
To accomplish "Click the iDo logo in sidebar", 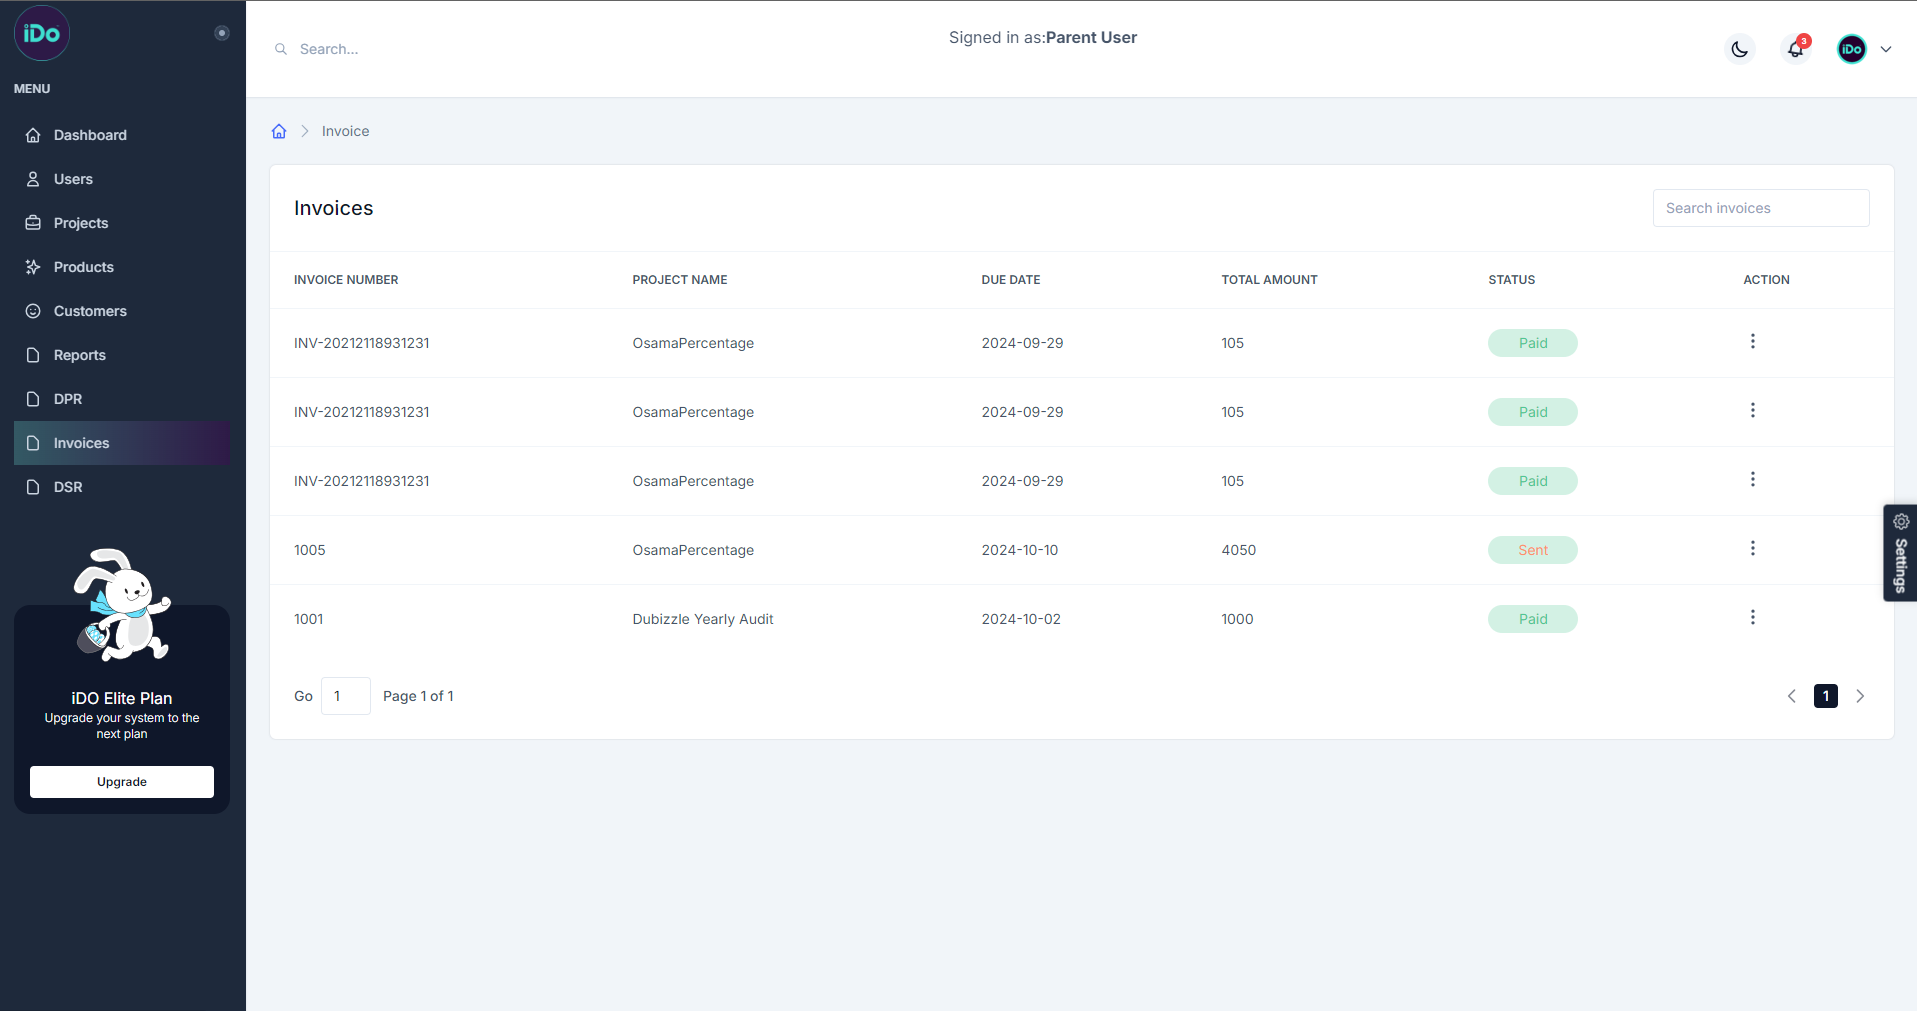I will point(42,34).
